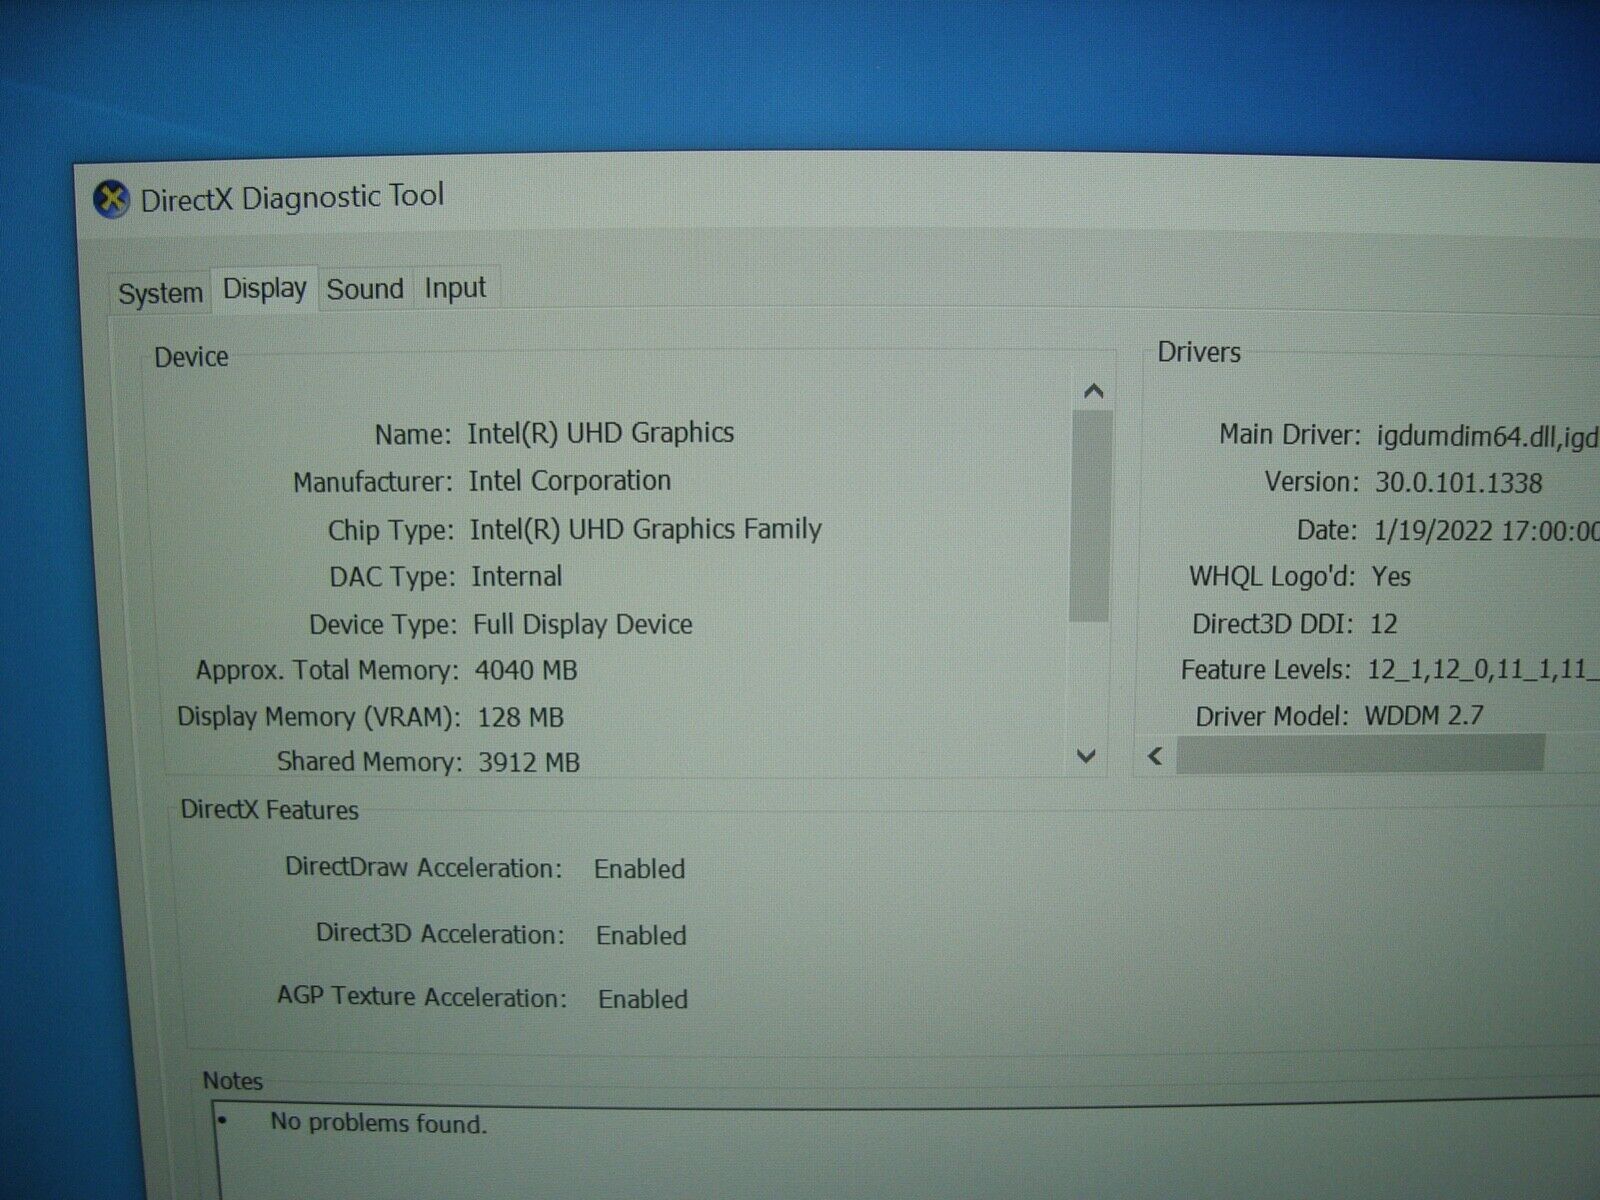The image size is (1600, 1200).
Task: Open the Input tab
Action: coord(455,288)
